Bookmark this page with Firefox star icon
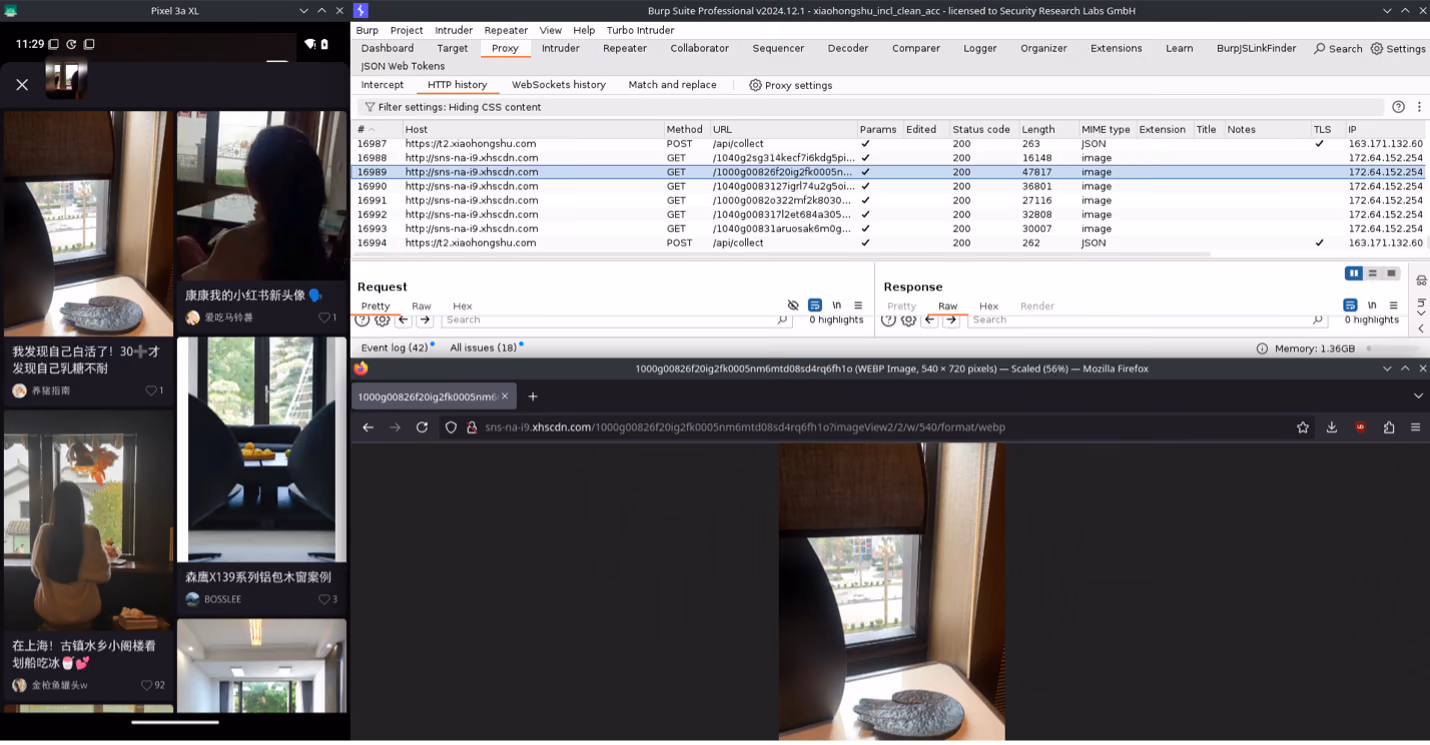 pos(1302,427)
